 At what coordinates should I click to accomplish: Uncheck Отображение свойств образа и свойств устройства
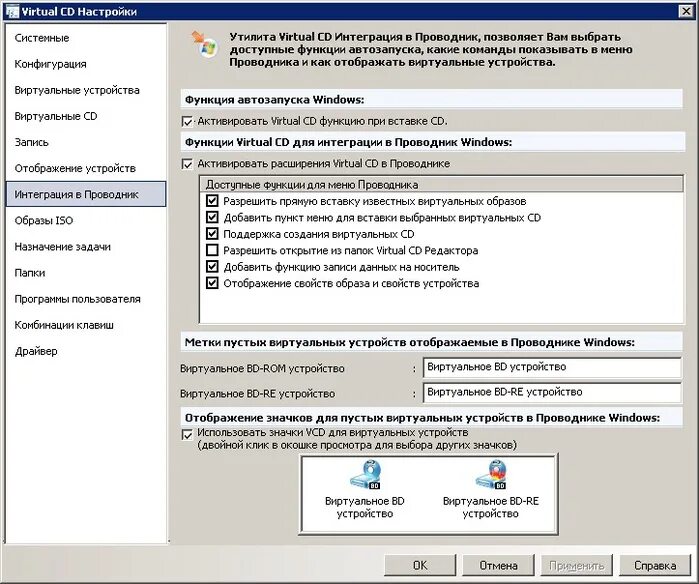(212, 283)
